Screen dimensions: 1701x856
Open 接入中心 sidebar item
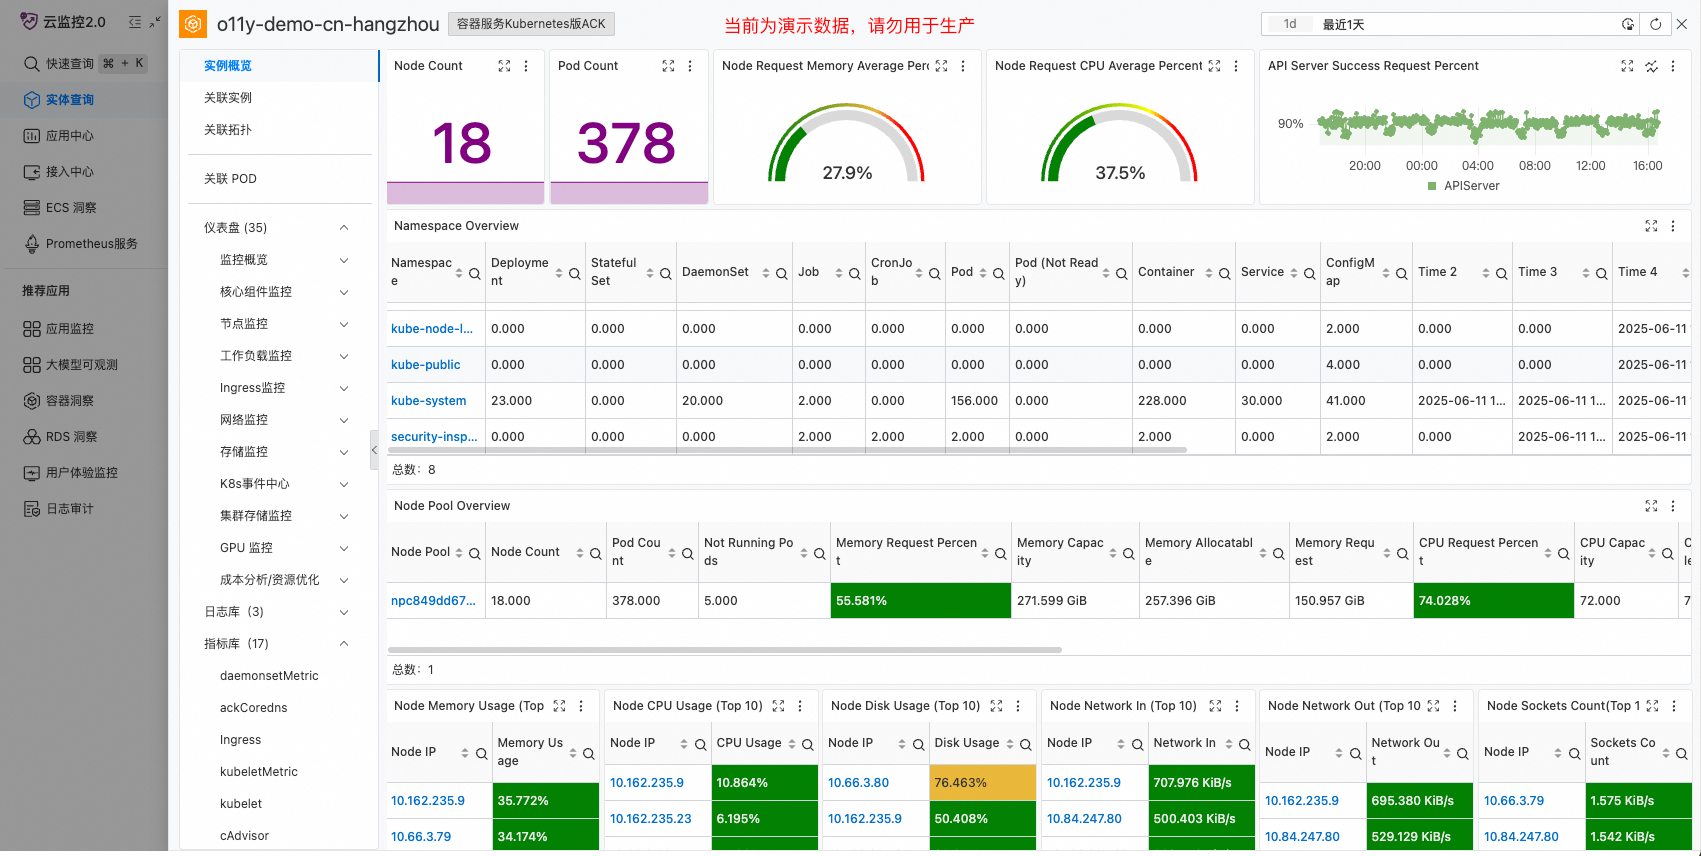tap(70, 172)
